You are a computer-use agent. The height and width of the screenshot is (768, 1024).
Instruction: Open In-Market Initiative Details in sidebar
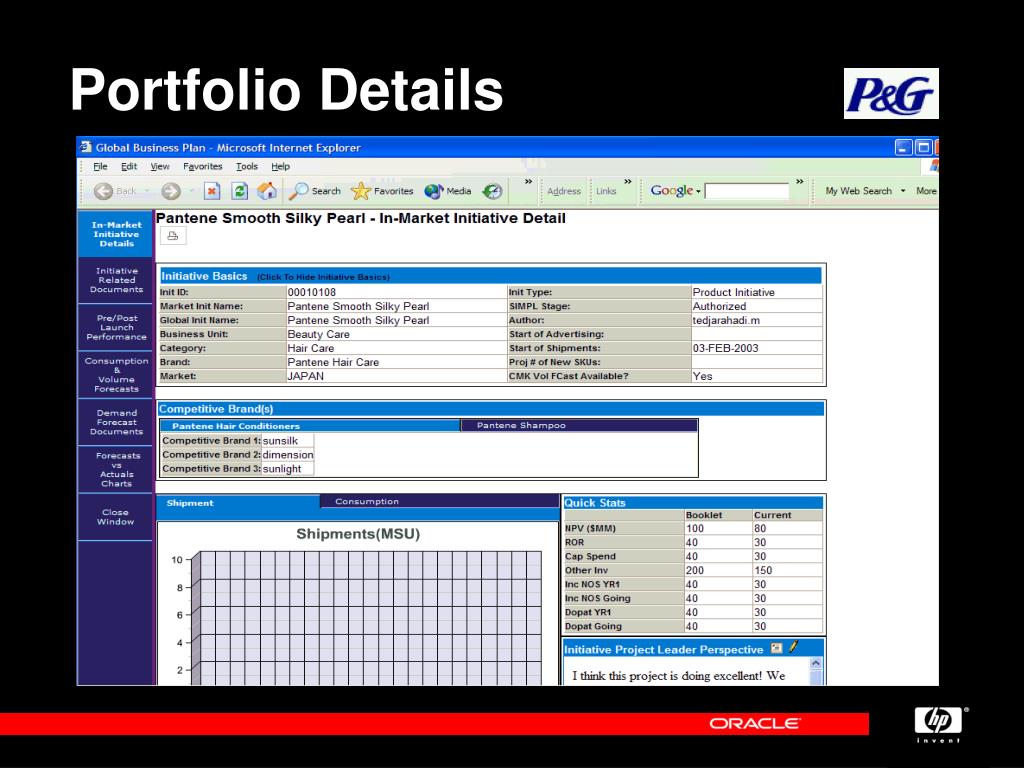116,234
